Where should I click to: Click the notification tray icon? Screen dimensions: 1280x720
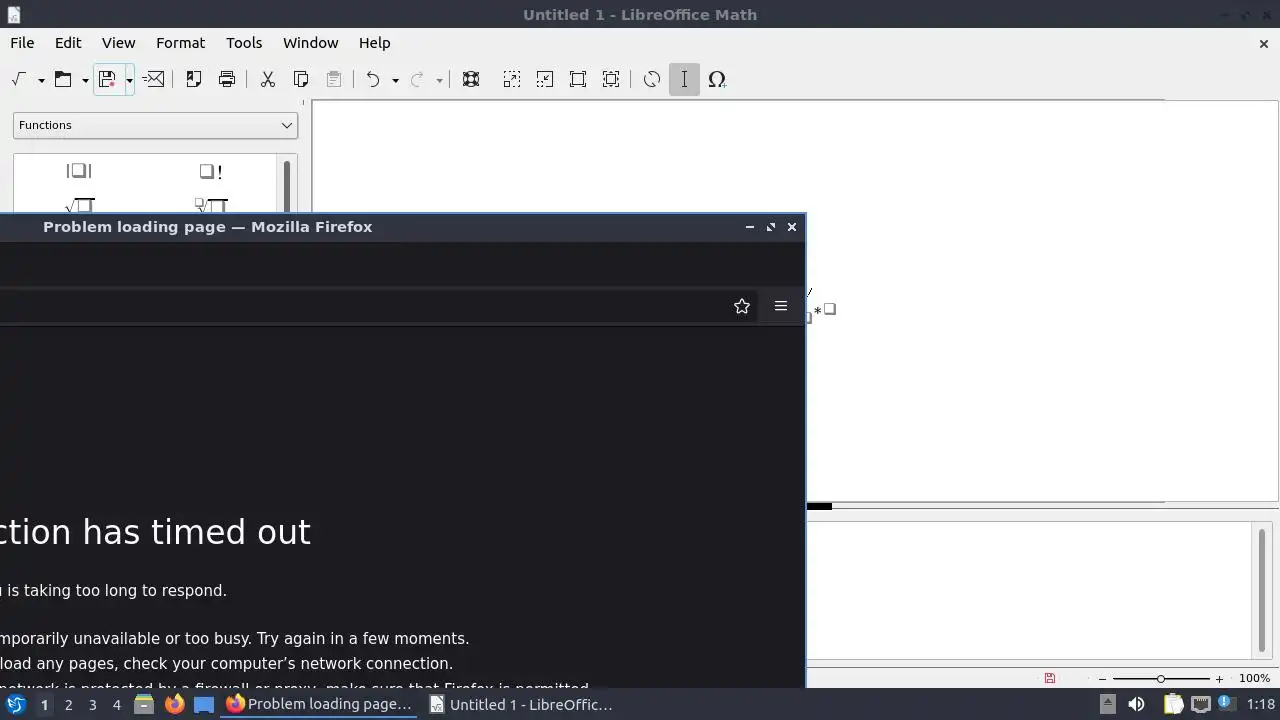(x=1225, y=704)
